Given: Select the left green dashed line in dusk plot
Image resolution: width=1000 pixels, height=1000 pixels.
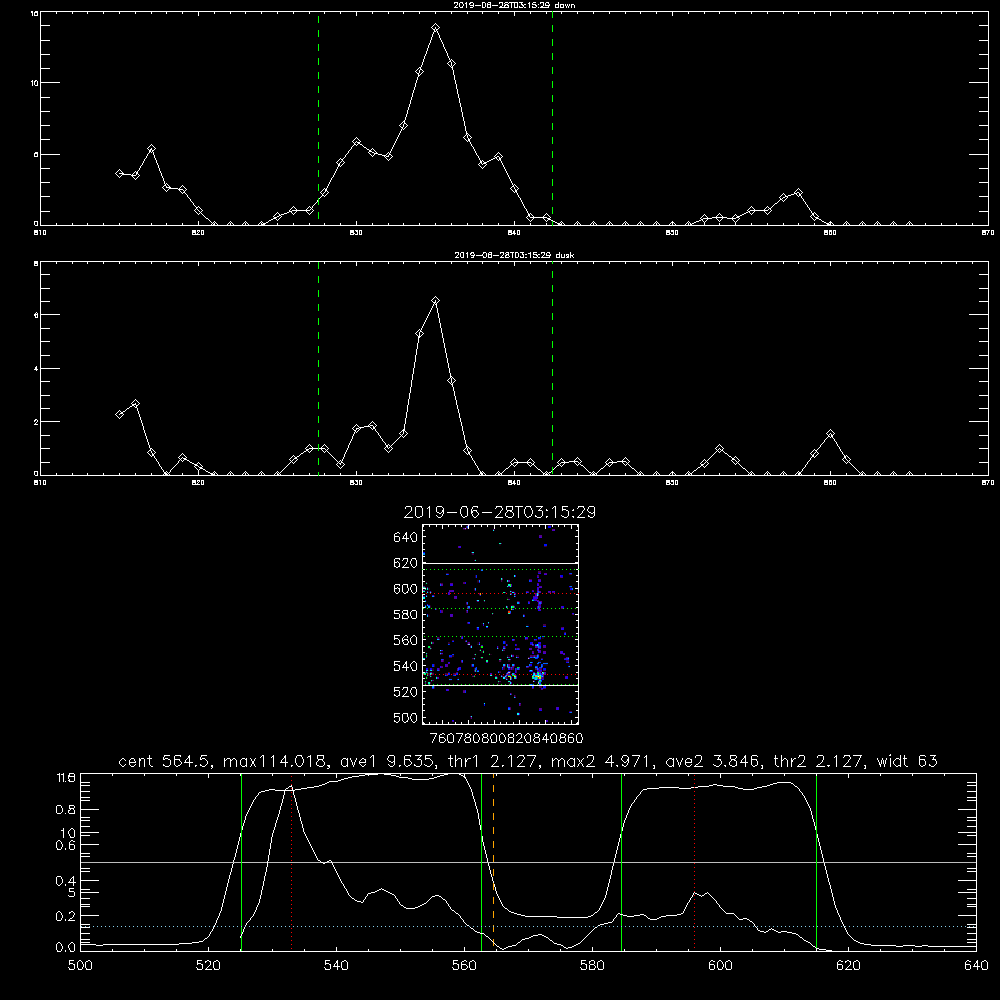Looking at the screenshot, I should (318, 368).
